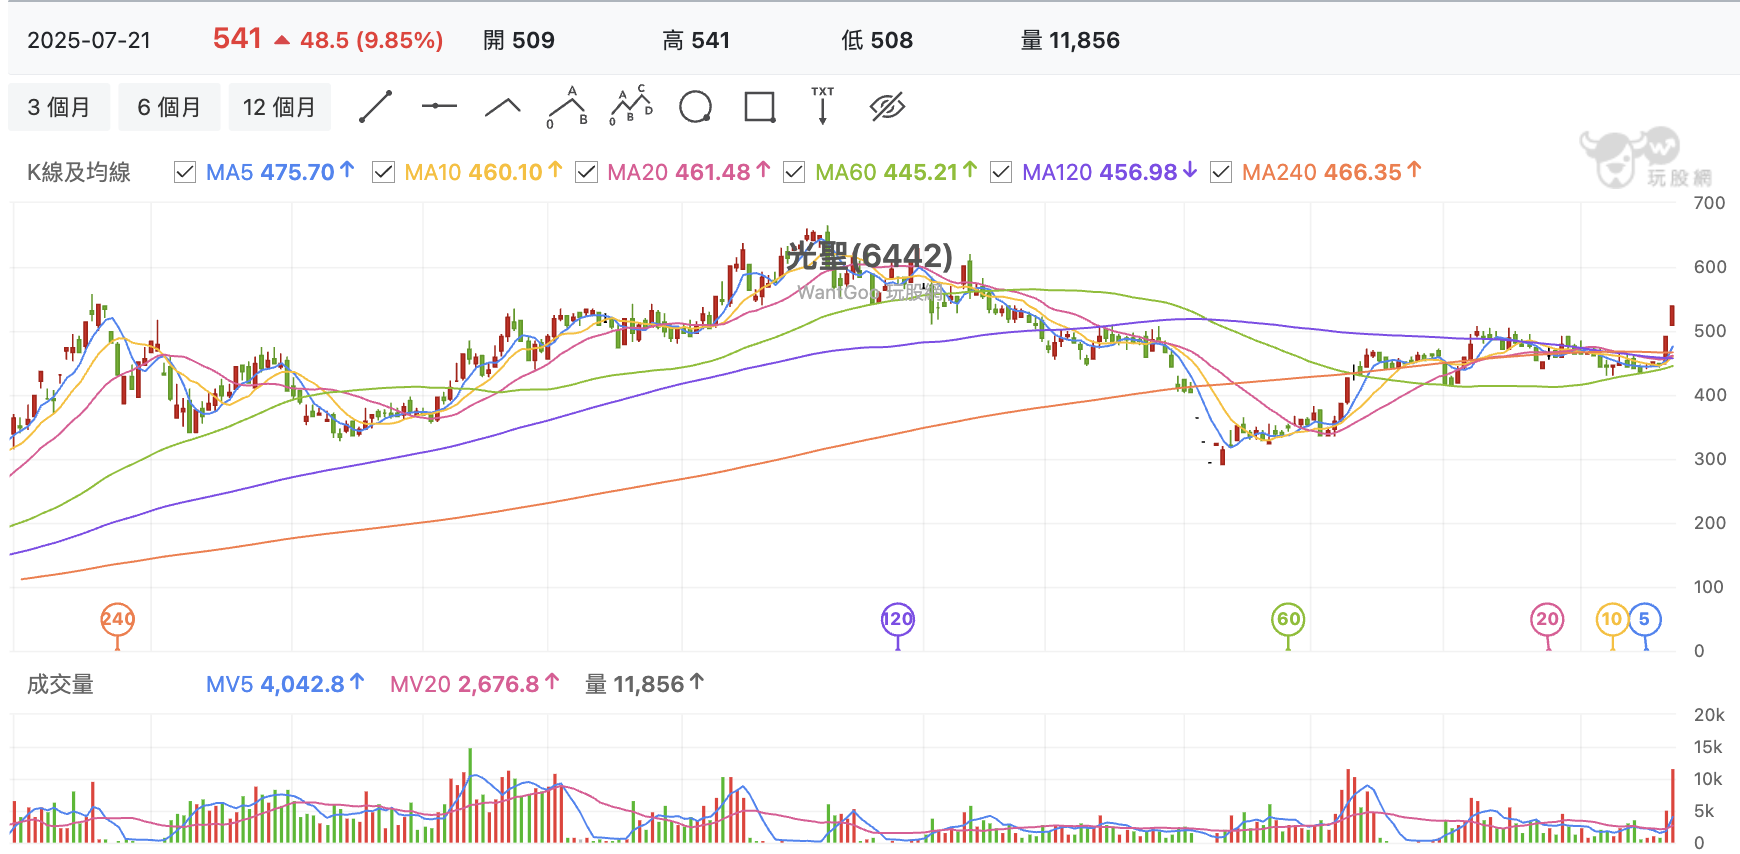Switch to the 6 個月 range
Viewport: 1740px width, 854px height.
pyautogui.click(x=169, y=107)
